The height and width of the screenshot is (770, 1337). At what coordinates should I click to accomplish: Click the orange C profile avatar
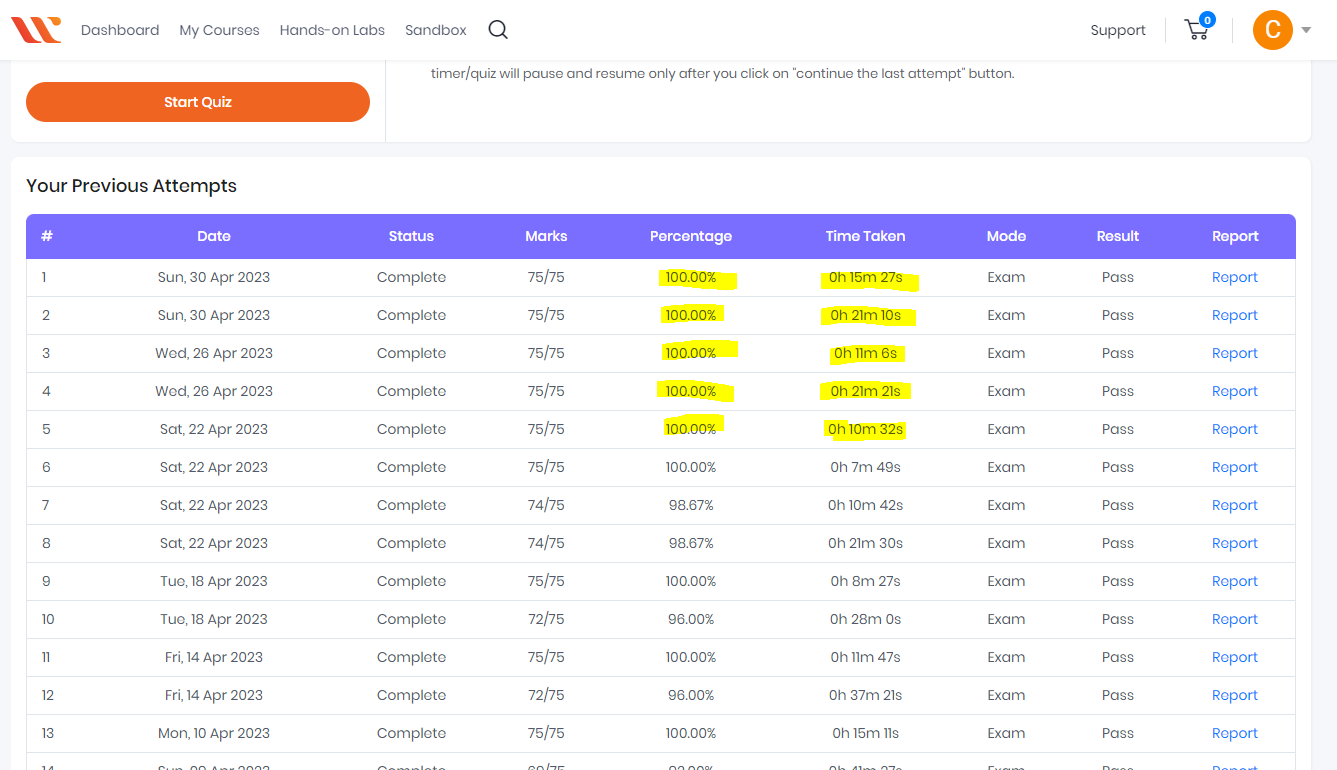pos(1273,30)
